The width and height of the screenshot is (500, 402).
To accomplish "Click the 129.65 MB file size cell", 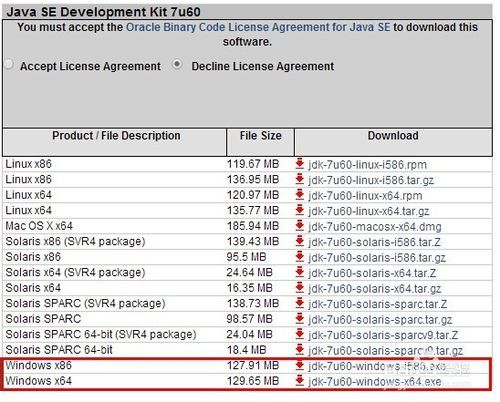I will pyautogui.click(x=253, y=381).
